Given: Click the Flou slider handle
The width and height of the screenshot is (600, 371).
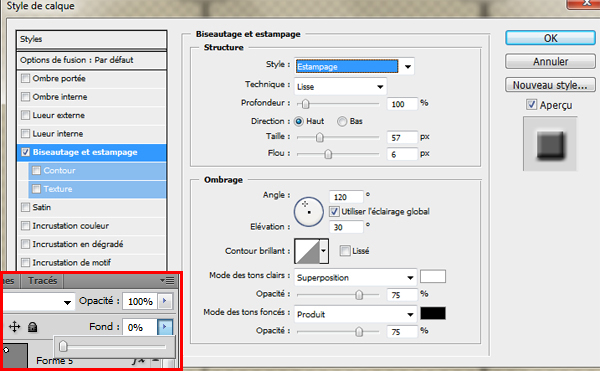Looking at the screenshot, I should [x=328, y=154].
